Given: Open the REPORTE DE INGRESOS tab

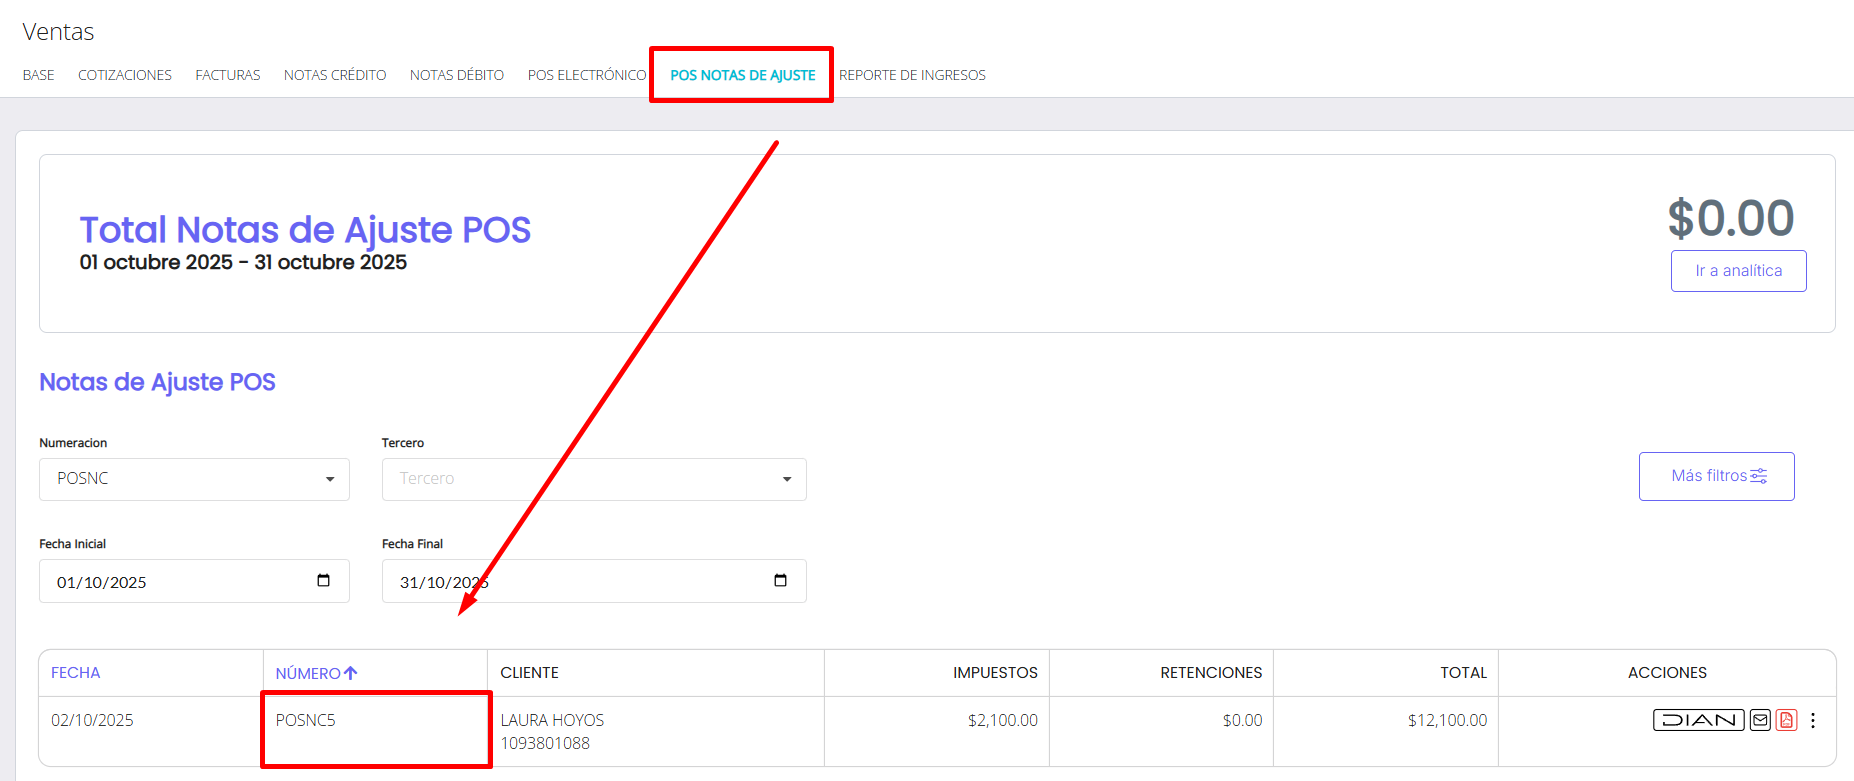Looking at the screenshot, I should coord(912,75).
